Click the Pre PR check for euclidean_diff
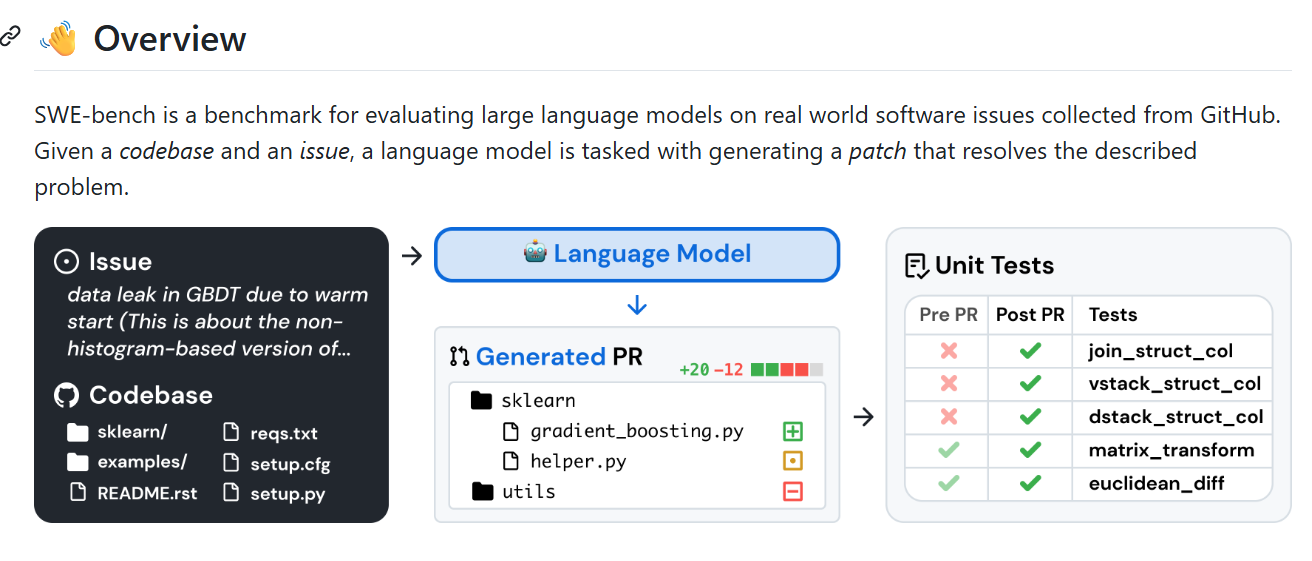 (949, 483)
